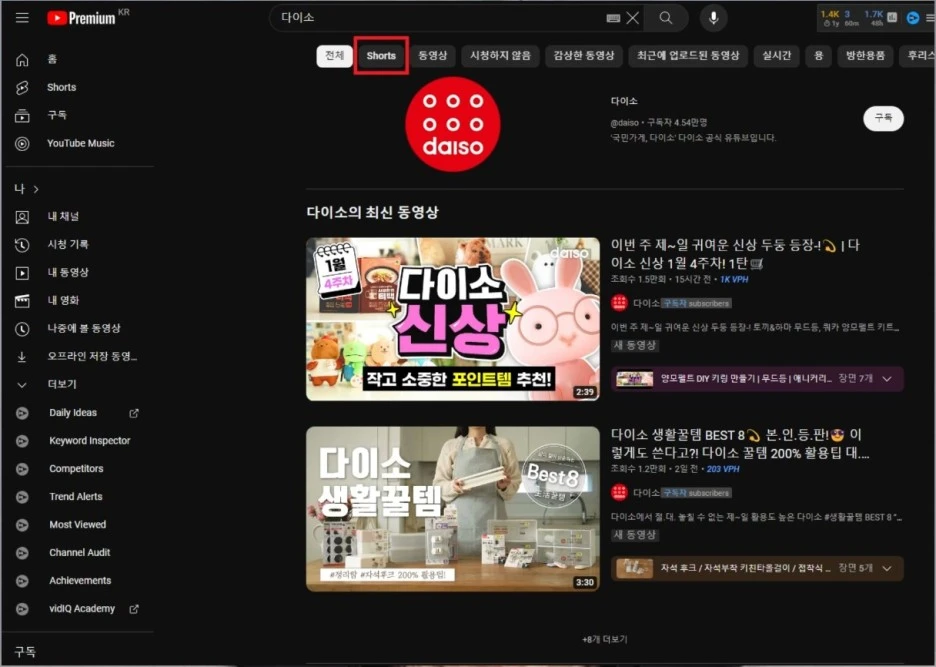Play the 다이소 생활꿀템 video thumbnail
Viewport: 936px width, 667px height.
[453, 509]
